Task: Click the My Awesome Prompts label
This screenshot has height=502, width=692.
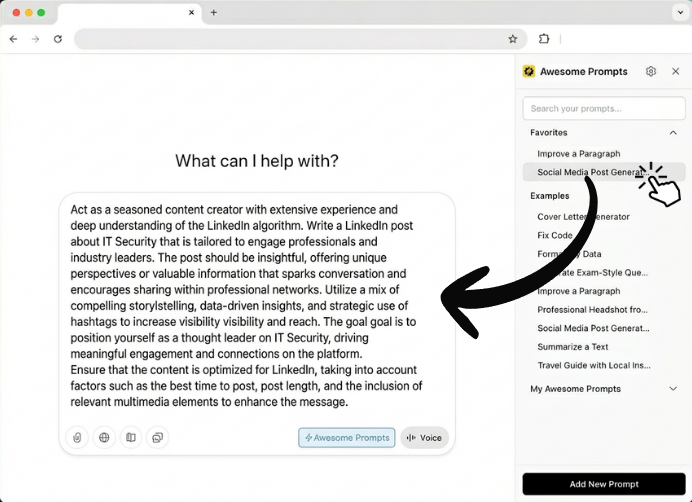Action: click(x=575, y=389)
